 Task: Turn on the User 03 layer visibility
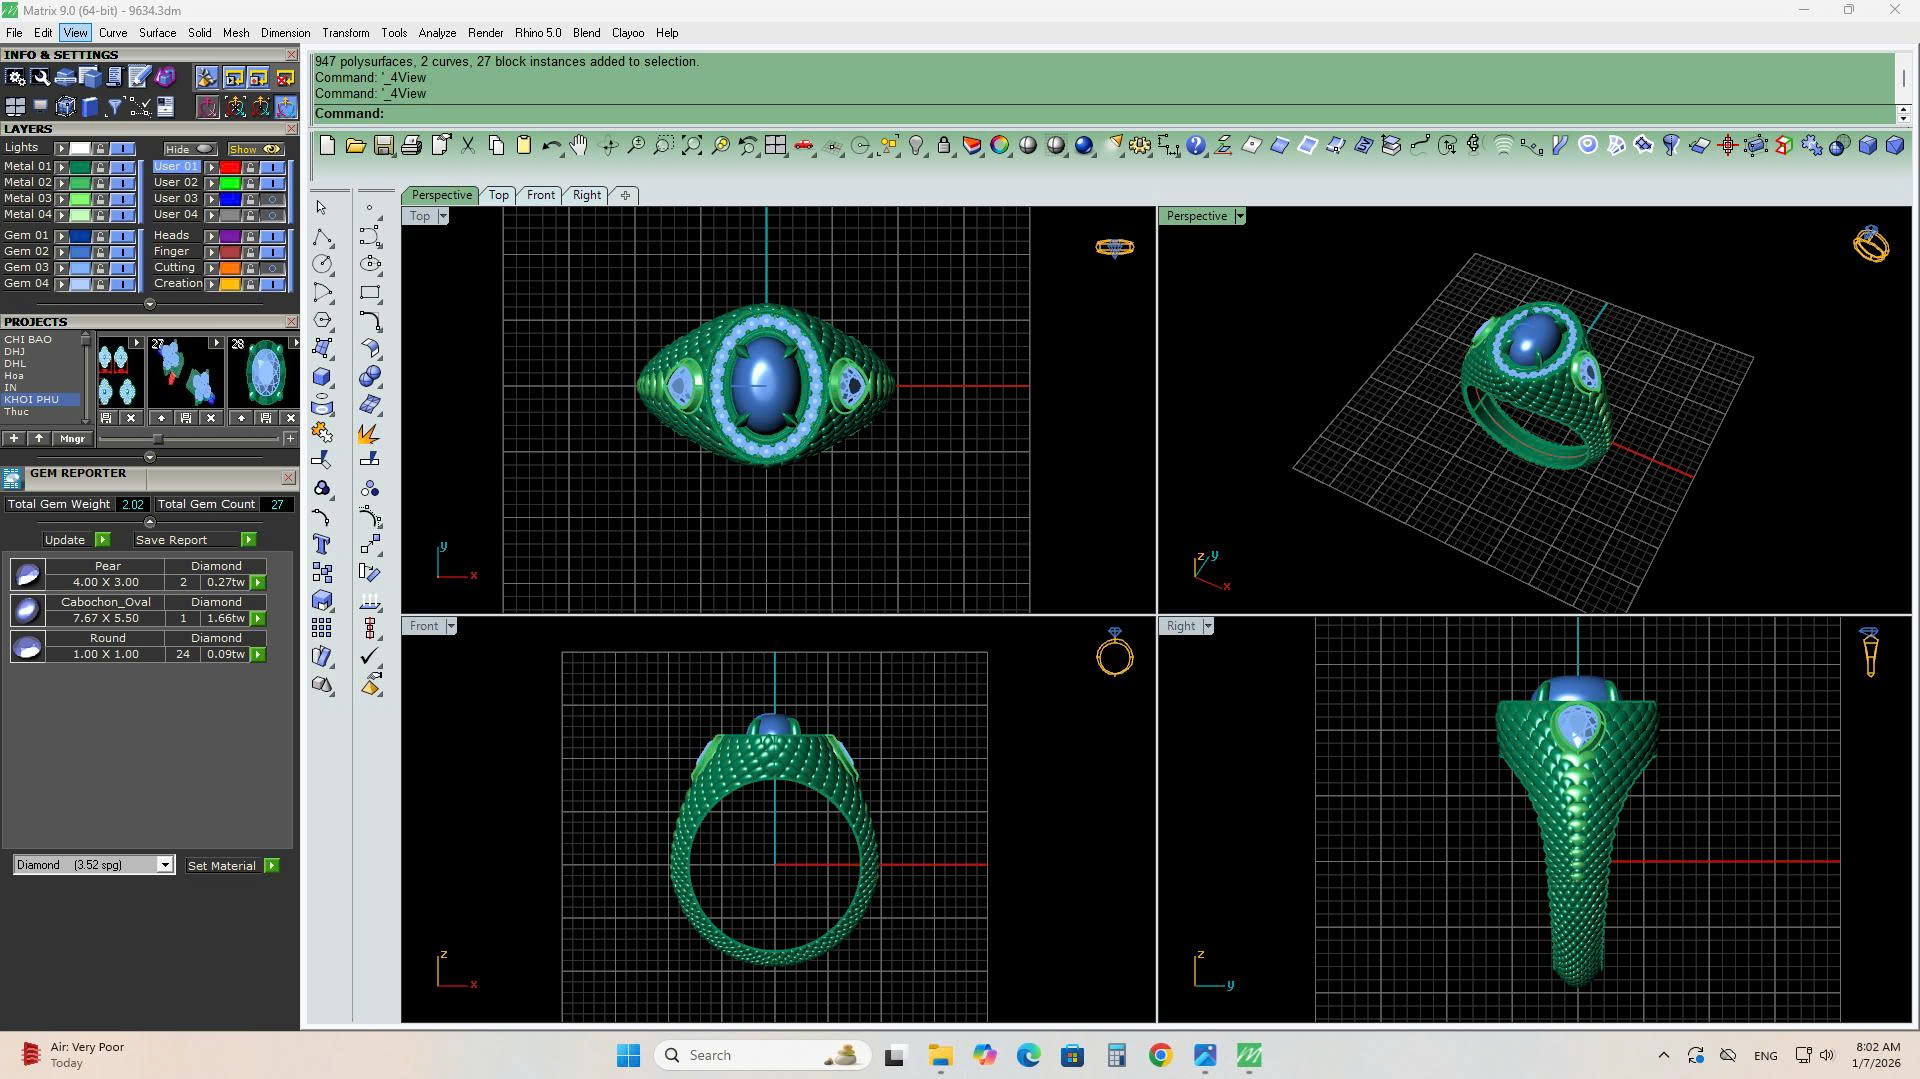click(272, 199)
